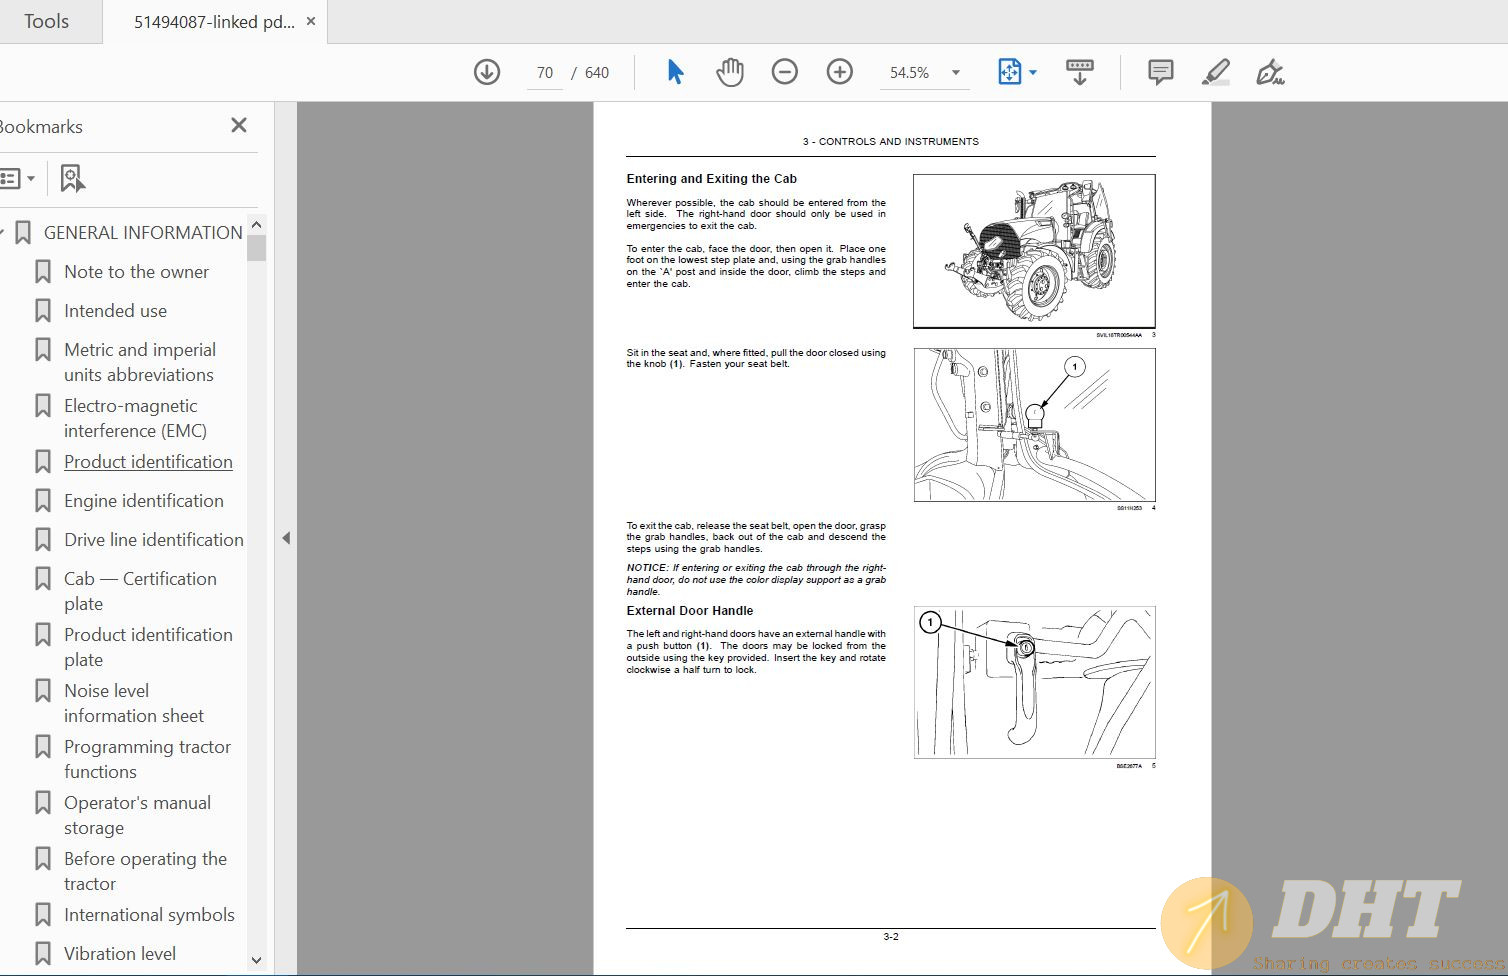The height and width of the screenshot is (976, 1508).
Task: Click bookmark icon beside Programming tractor functions
Action: pos(43,747)
